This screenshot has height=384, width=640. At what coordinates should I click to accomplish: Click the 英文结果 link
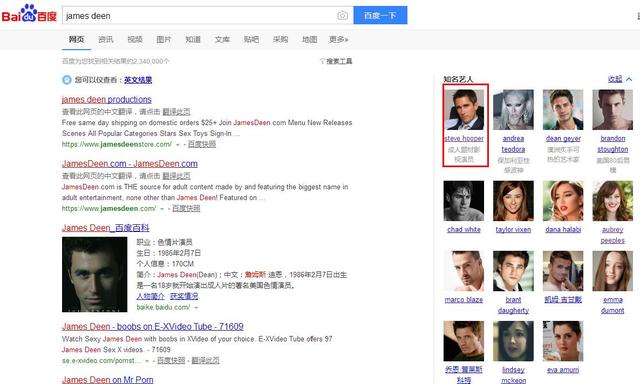coord(138,80)
